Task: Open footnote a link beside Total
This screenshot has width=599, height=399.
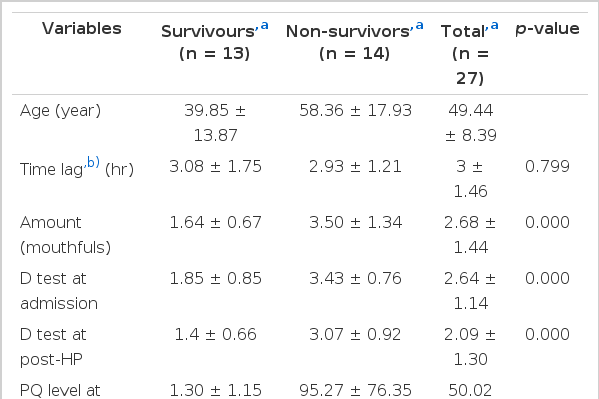Action: pos(494,26)
